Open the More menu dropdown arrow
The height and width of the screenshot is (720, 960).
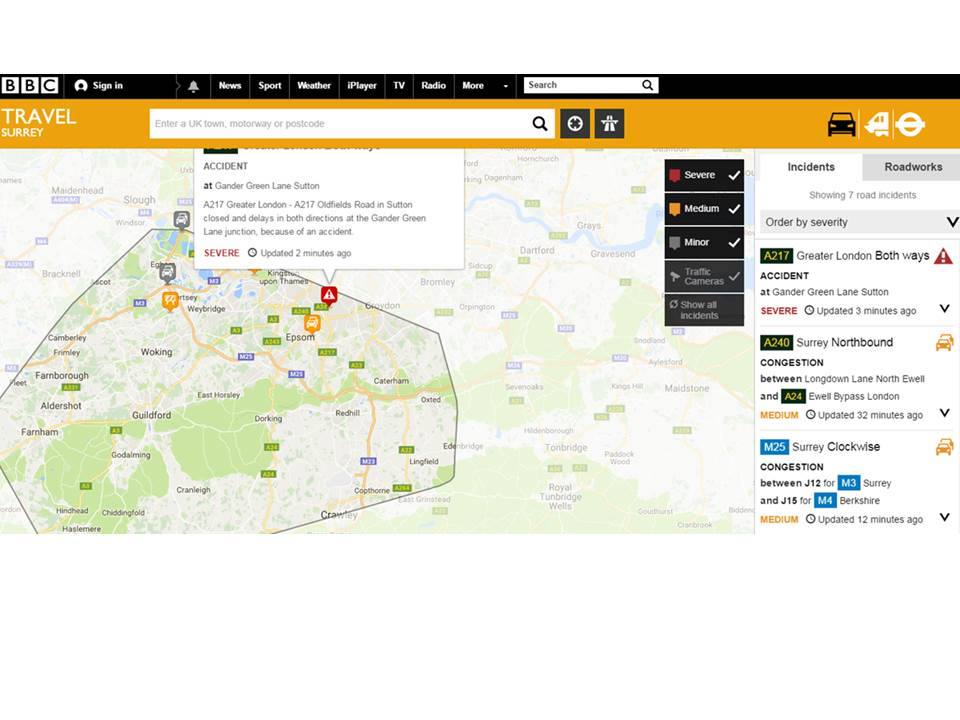coord(505,86)
